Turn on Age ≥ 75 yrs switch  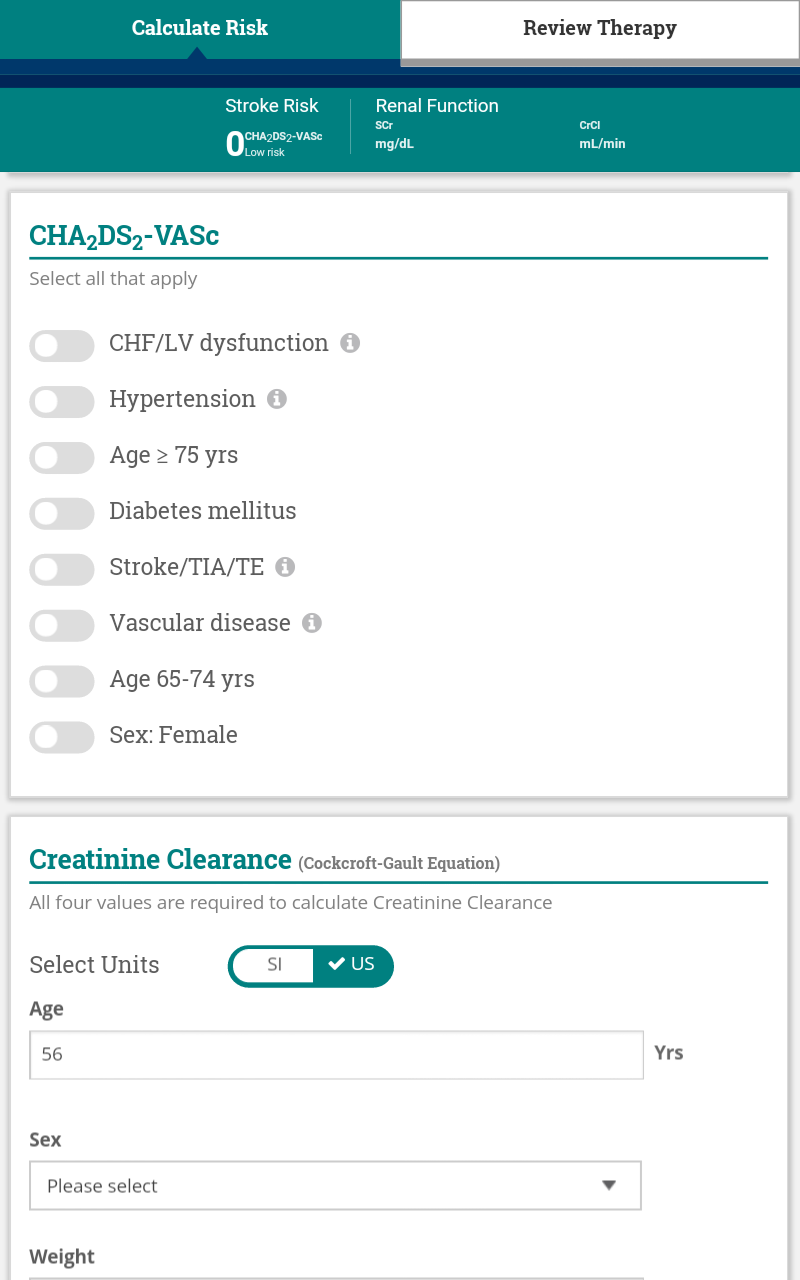pyautogui.click(x=62, y=458)
